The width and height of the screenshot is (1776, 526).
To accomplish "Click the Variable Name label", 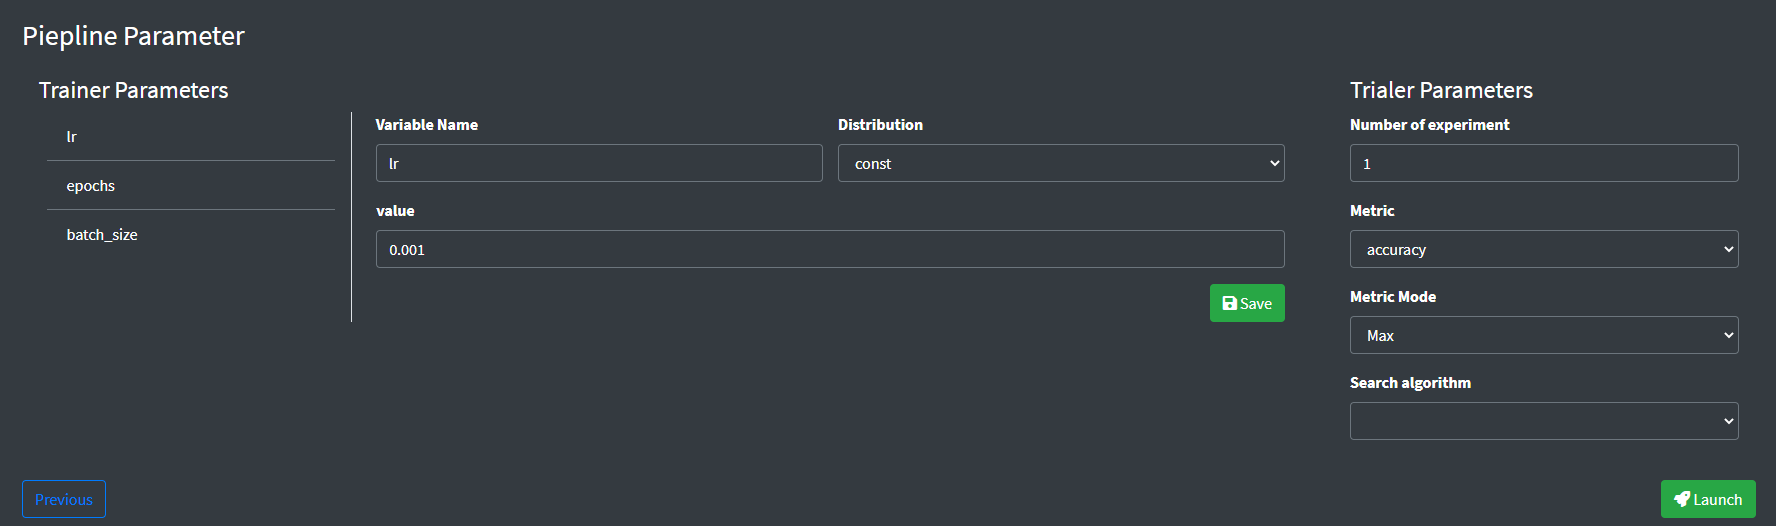I will (x=427, y=125).
